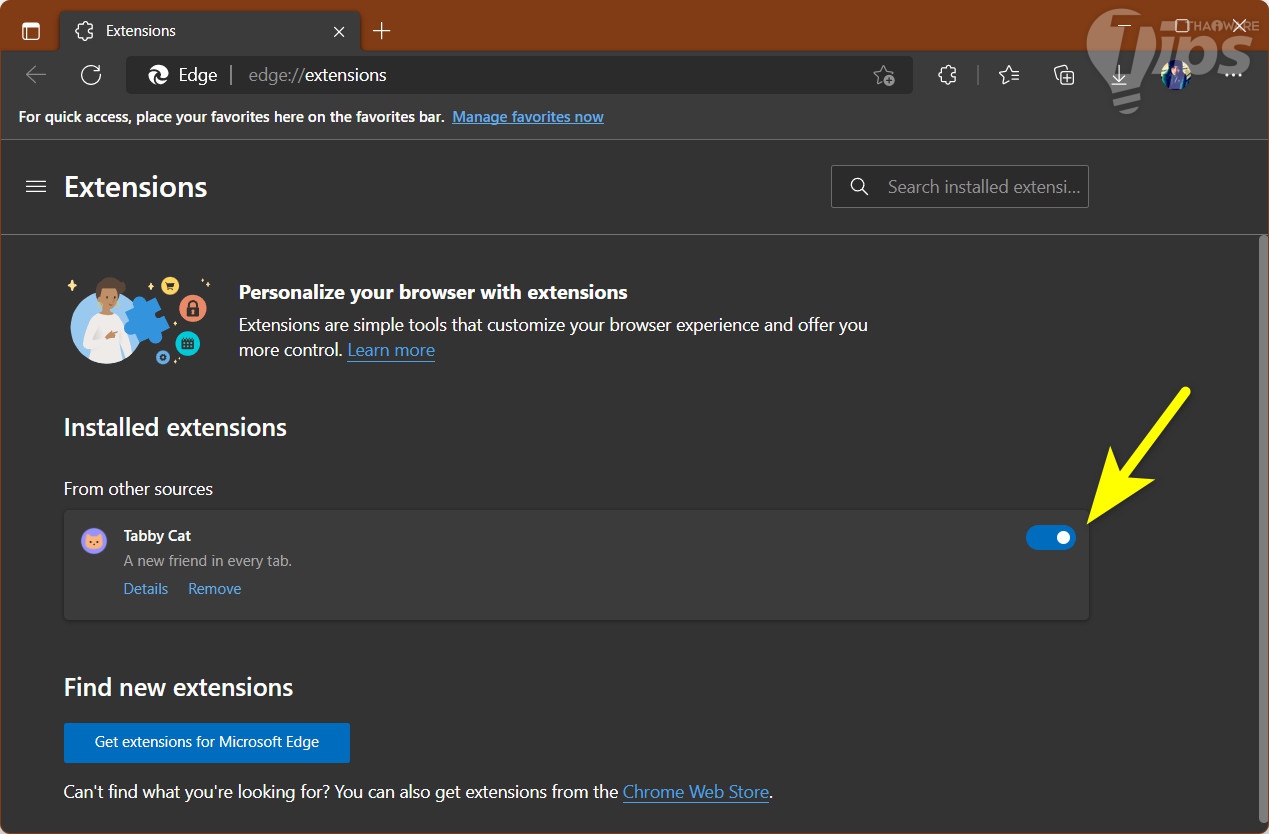Refresh the page with reload icon
The width and height of the screenshot is (1269, 834).
(91, 75)
